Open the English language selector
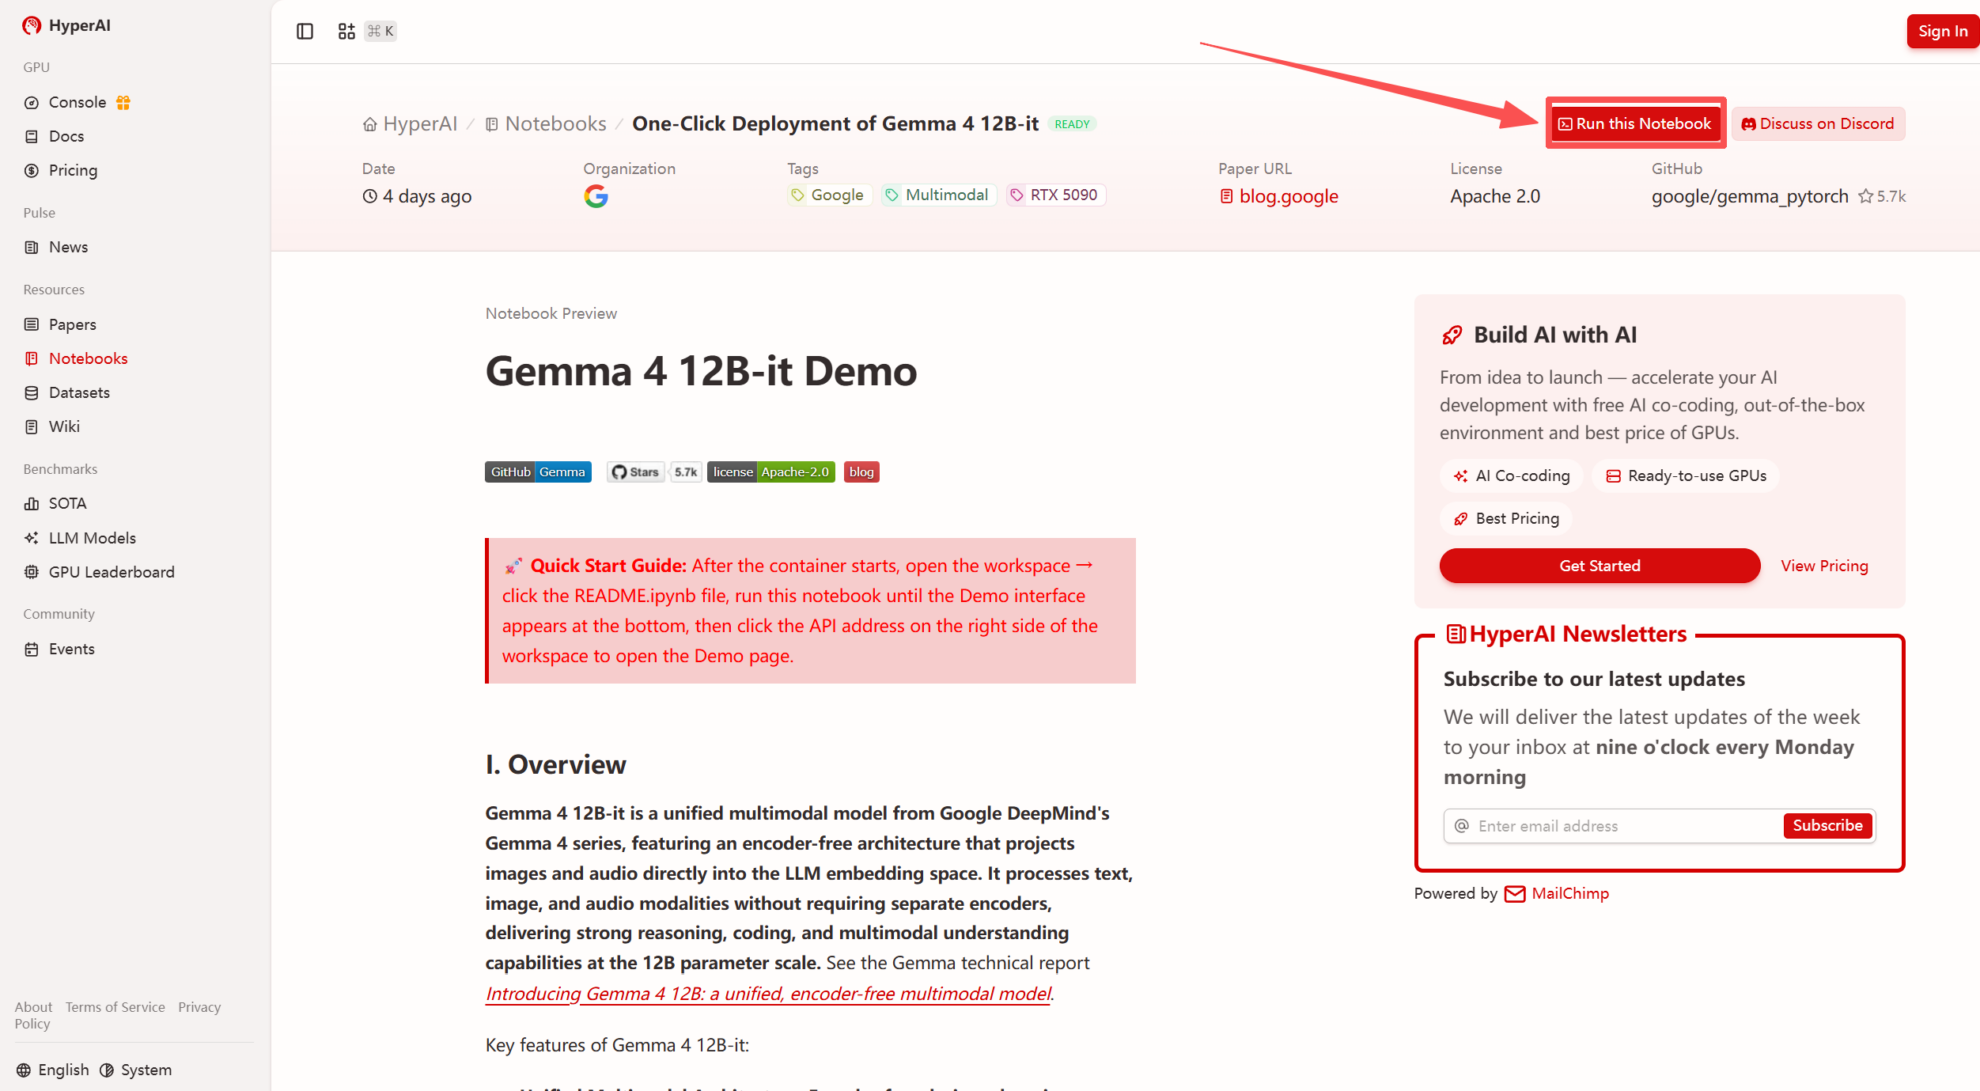Viewport: 1980px width, 1091px height. pyautogui.click(x=53, y=1070)
